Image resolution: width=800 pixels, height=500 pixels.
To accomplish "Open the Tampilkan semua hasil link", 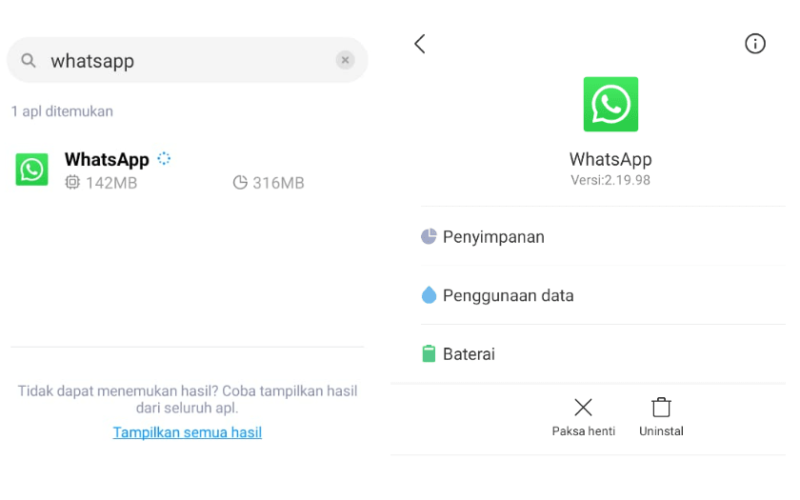I will 187,432.
